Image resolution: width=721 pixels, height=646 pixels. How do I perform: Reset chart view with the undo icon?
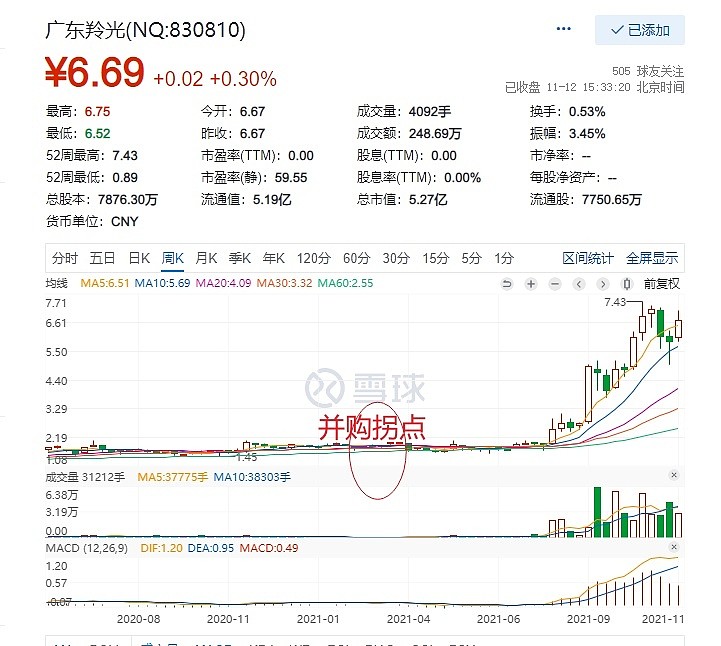(507, 284)
